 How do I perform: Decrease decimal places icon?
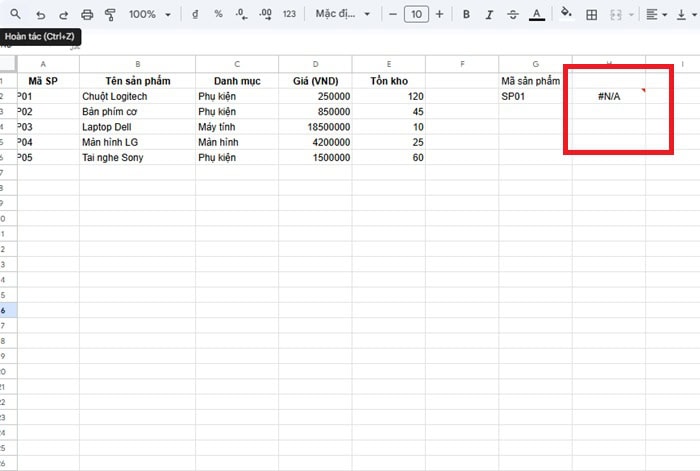(x=241, y=14)
